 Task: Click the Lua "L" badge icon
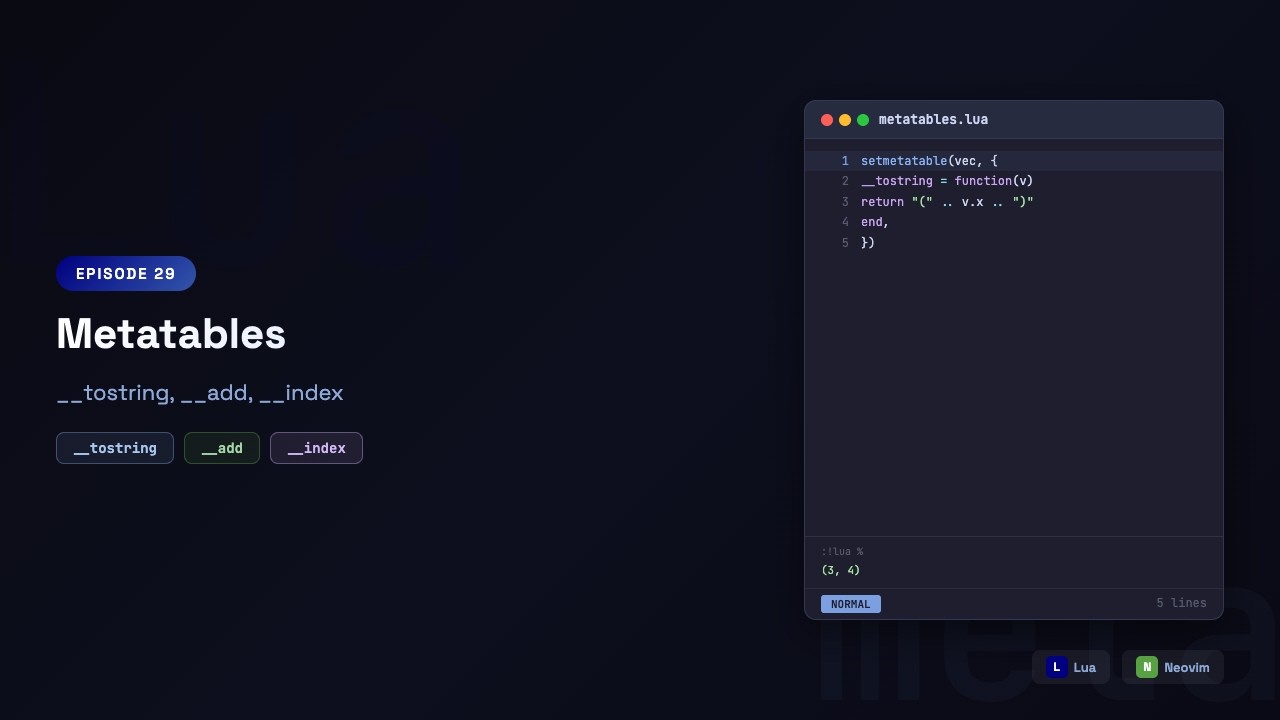[1057, 667]
